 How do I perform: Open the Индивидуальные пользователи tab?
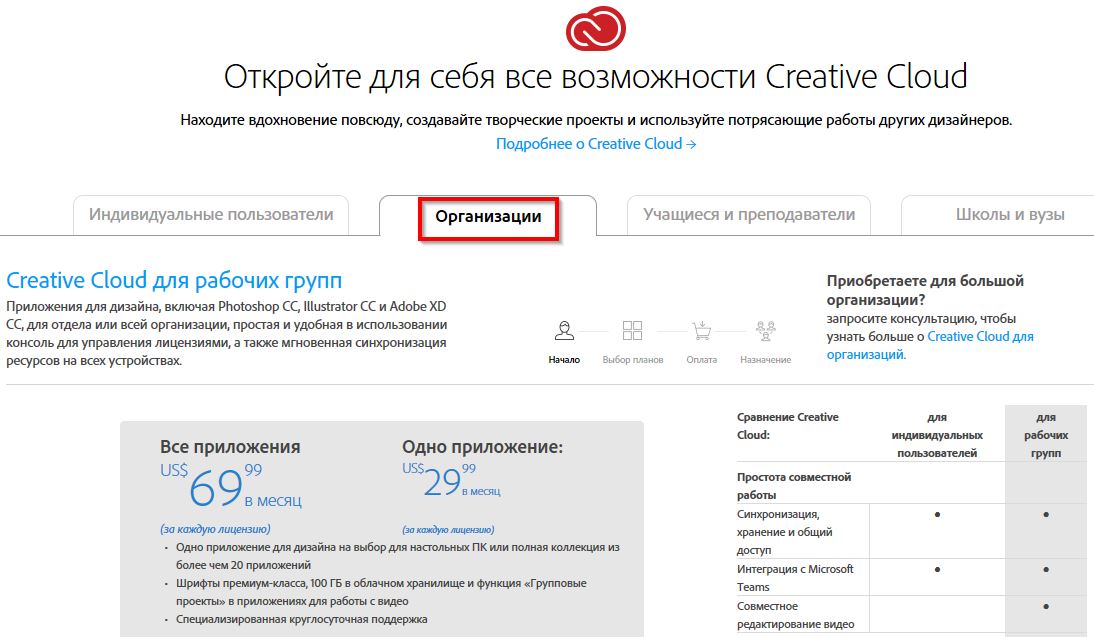[x=211, y=215]
